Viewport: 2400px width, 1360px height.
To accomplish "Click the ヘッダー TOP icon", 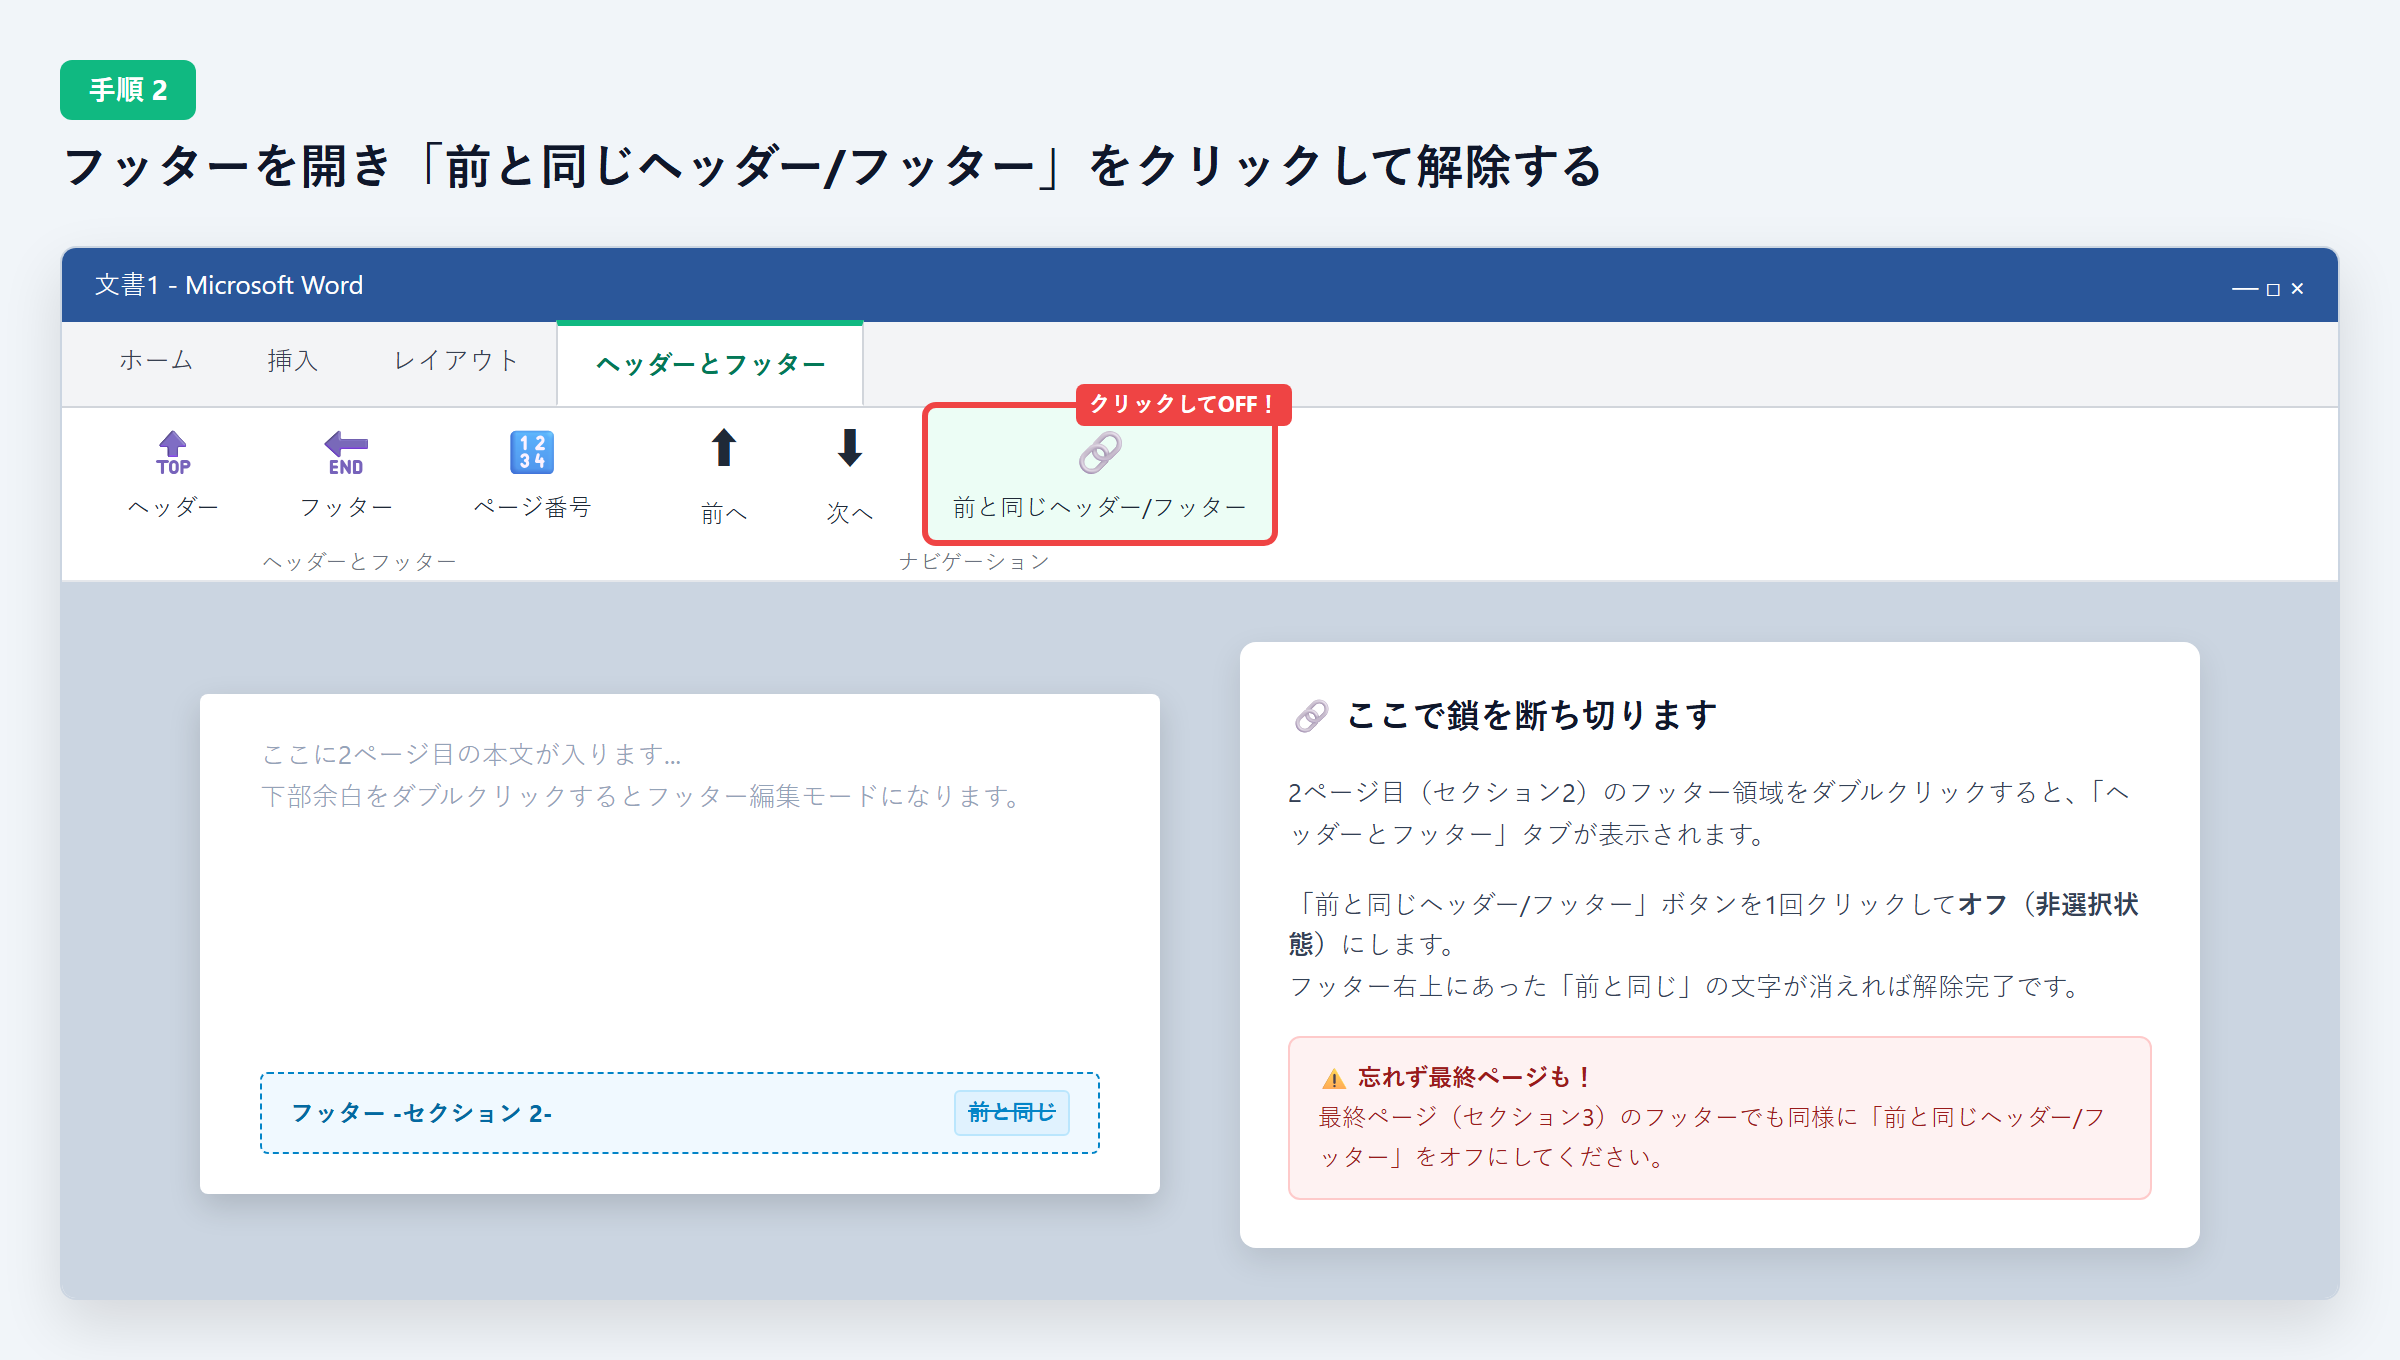I will tap(173, 453).
